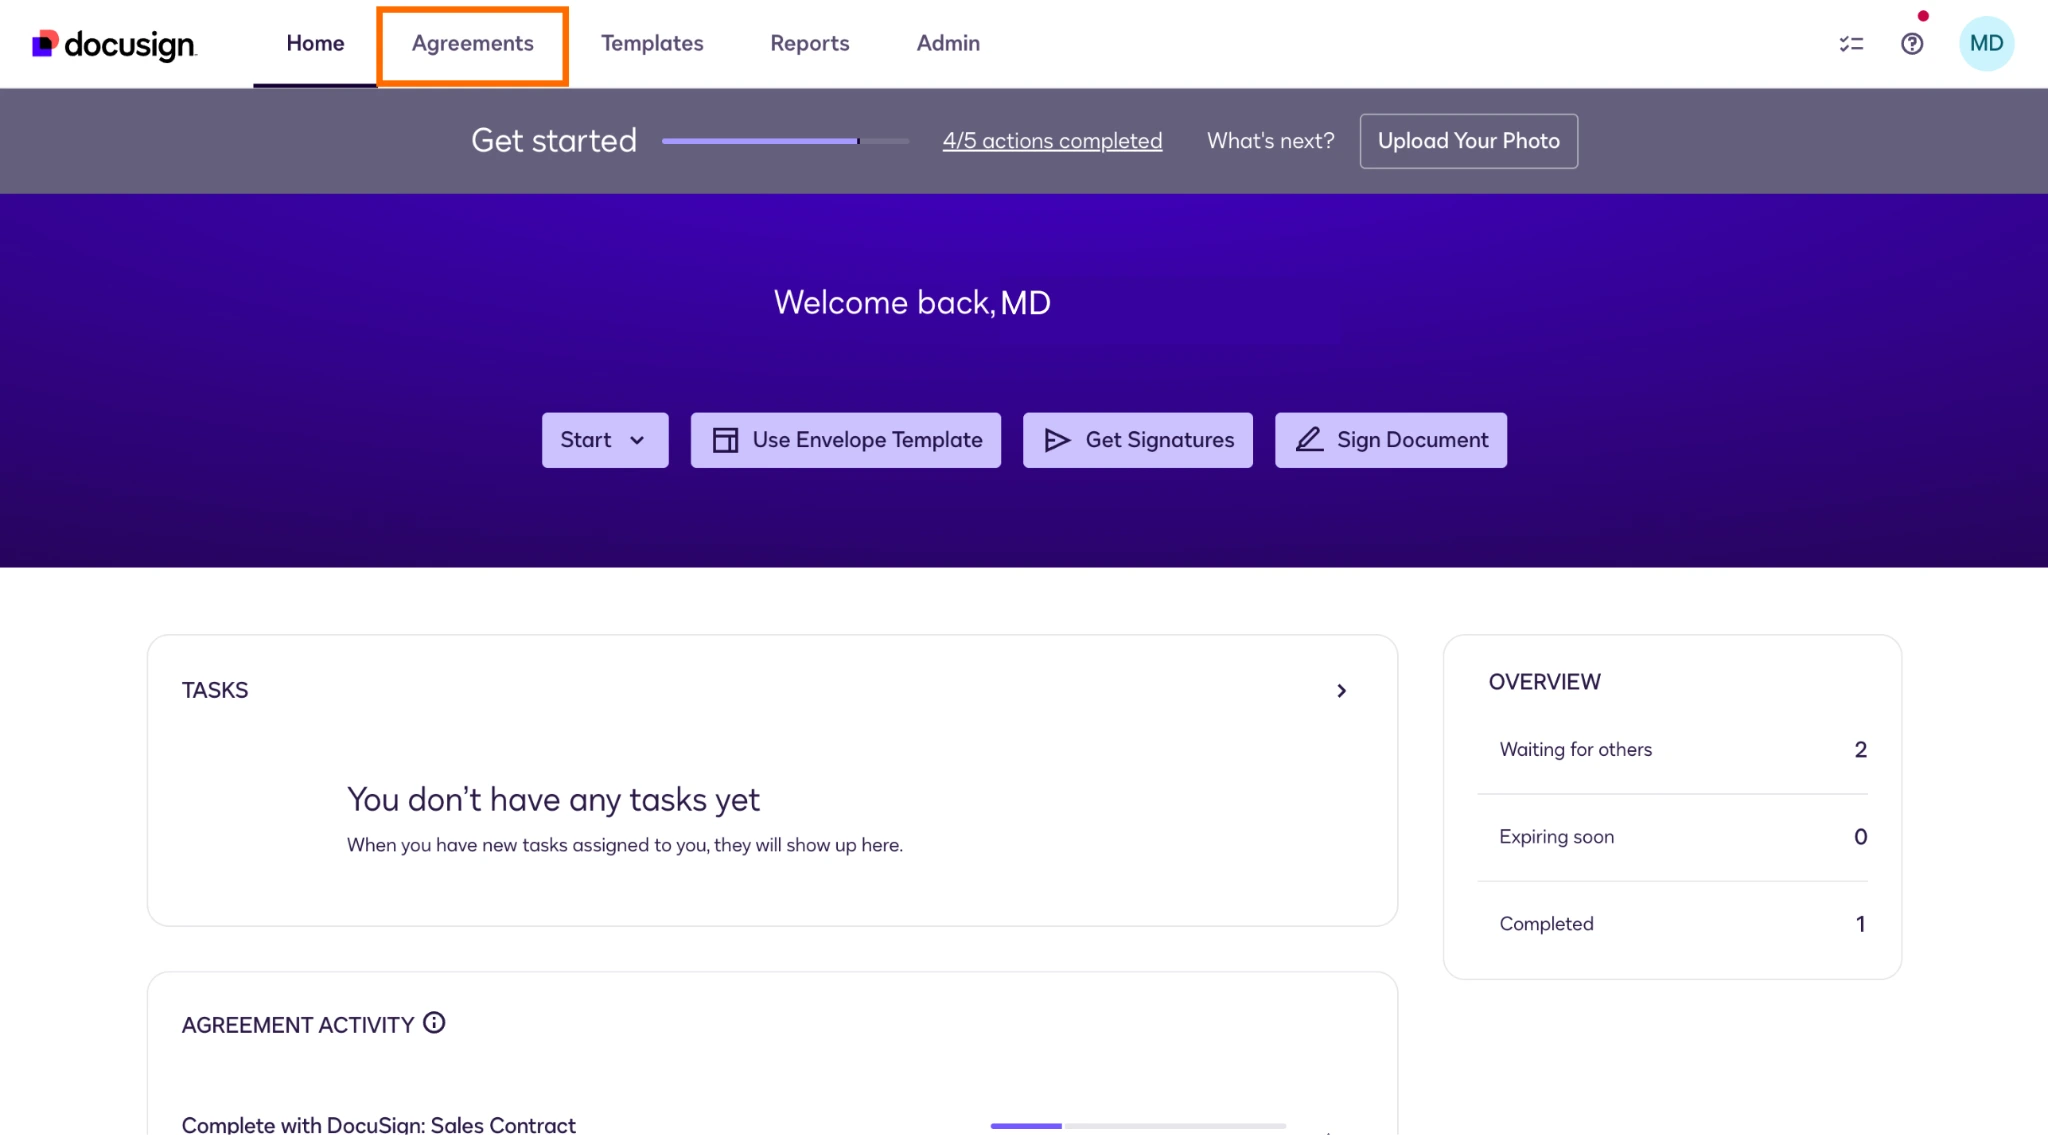The image size is (2048, 1135).
Task: Expand the Tasks panel chevron
Action: coord(1342,691)
